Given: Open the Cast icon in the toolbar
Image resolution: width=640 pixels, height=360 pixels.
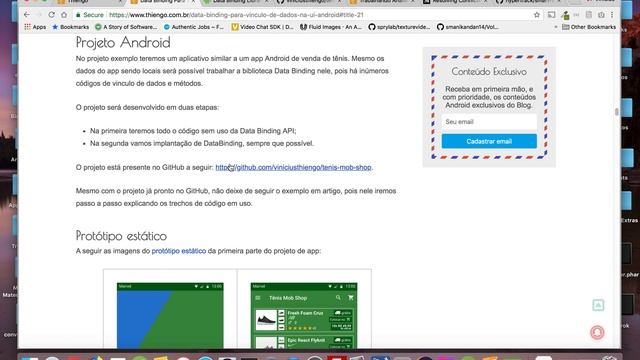Looking at the screenshot, I should (x=551, y=15).
